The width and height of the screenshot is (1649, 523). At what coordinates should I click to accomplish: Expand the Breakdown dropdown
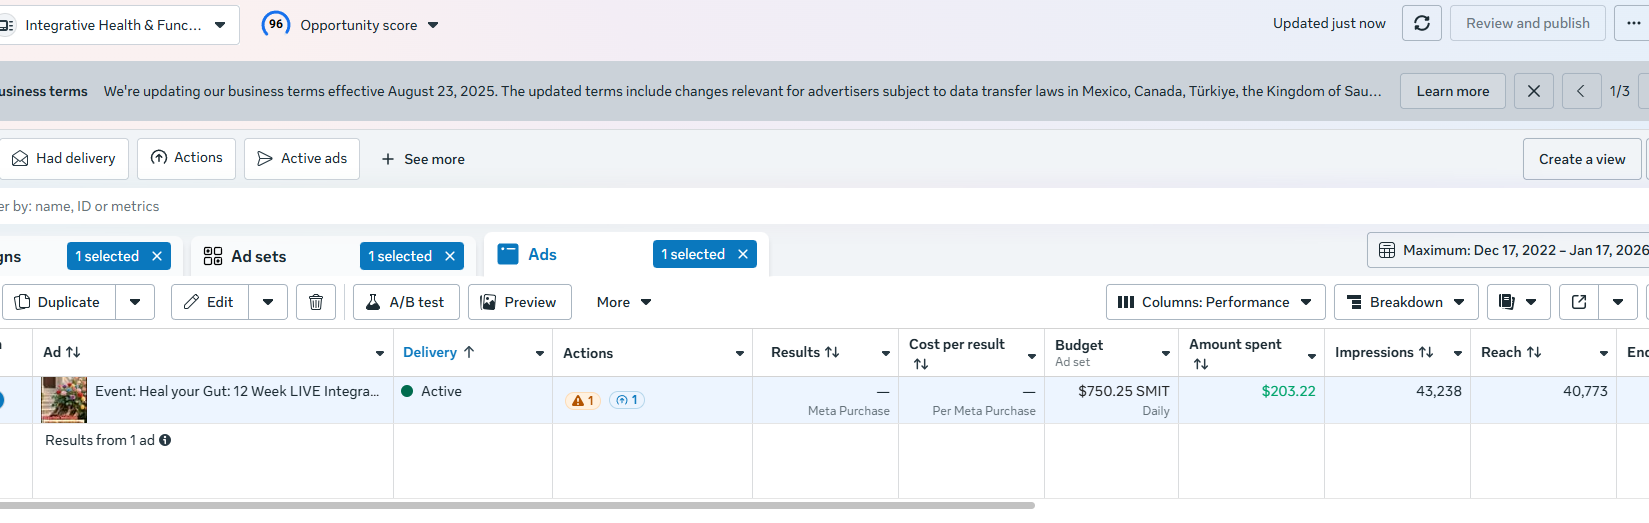tap(1405, 302)
